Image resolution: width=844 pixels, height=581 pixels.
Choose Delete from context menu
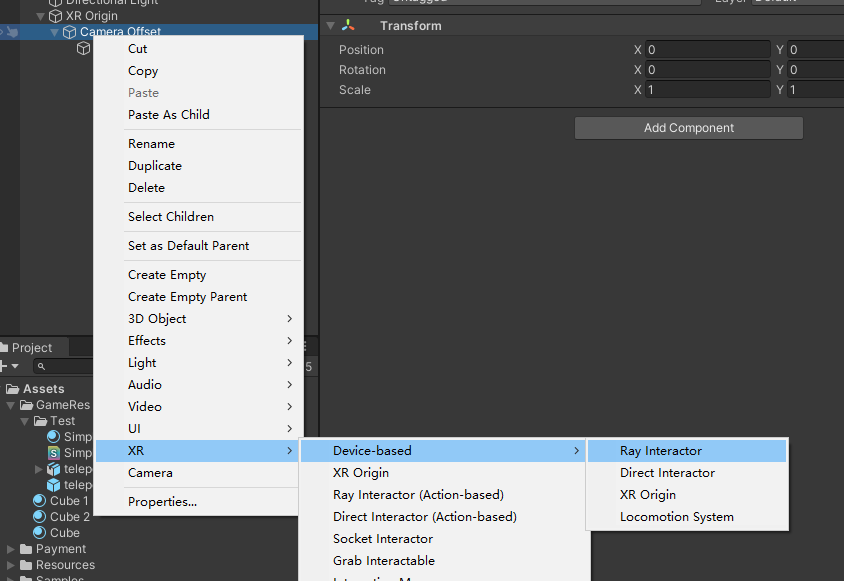199,188
